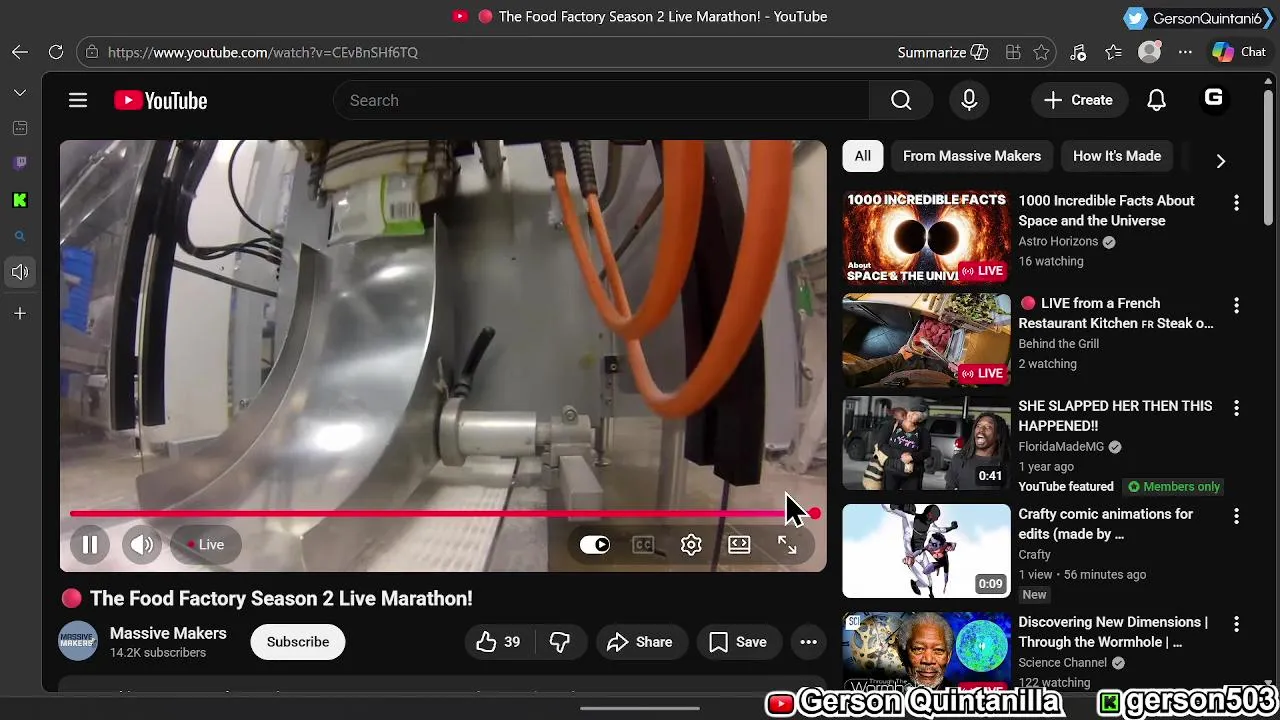
Task: Toggle the autoplay switch
Action: (595, 544)
